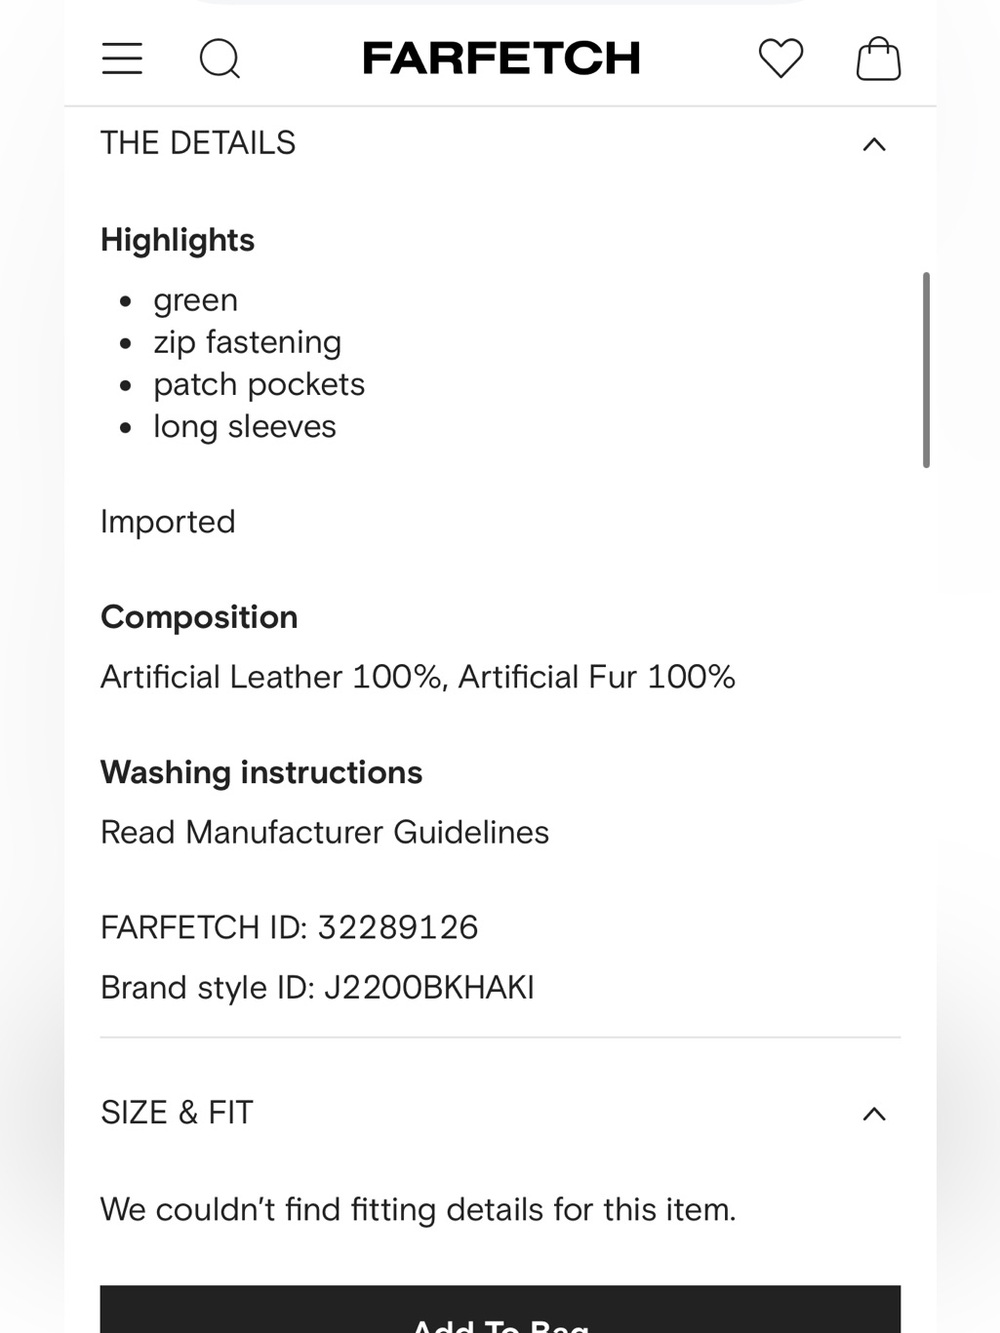The height and width of the screenshot is (1333, 1000).
Task: Click the fitting details unavailable message
Action: pos(418,1209)
